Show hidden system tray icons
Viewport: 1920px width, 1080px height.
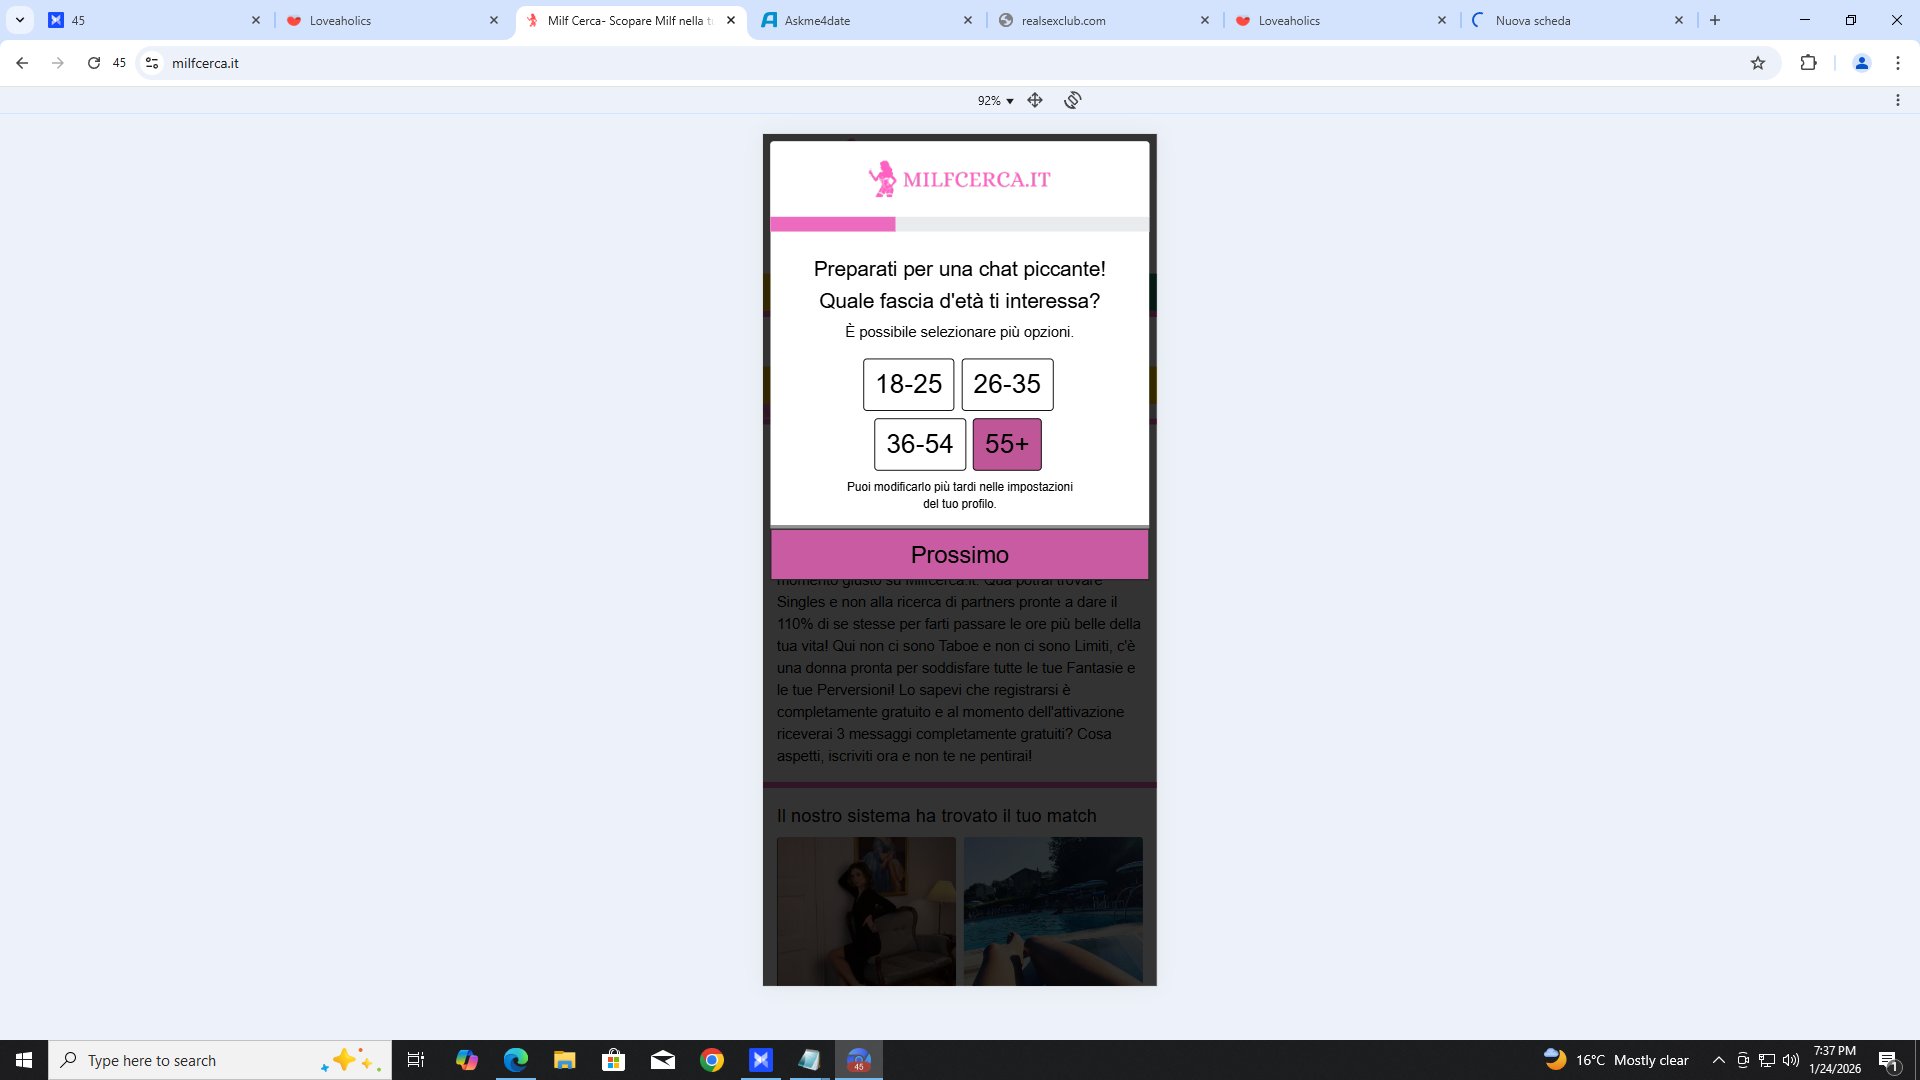click(1718, 1060)
